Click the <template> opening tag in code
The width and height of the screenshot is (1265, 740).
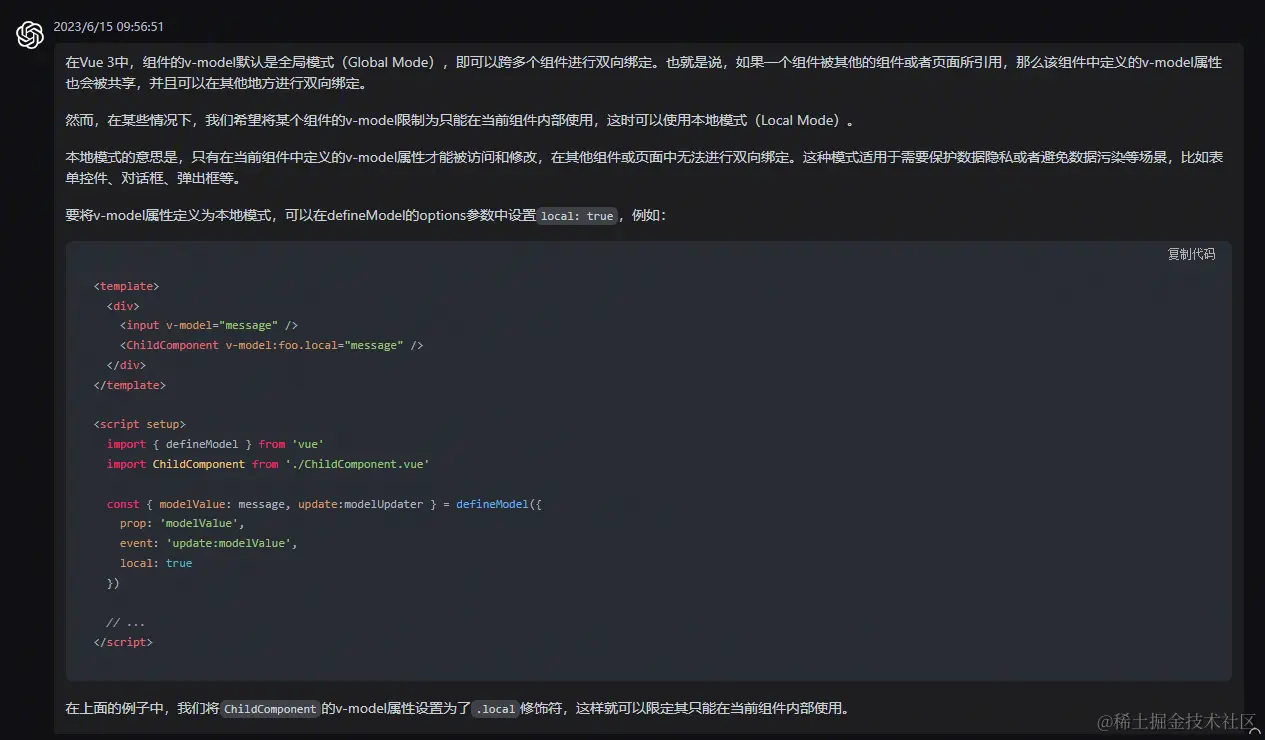click(x=125, y=286)
